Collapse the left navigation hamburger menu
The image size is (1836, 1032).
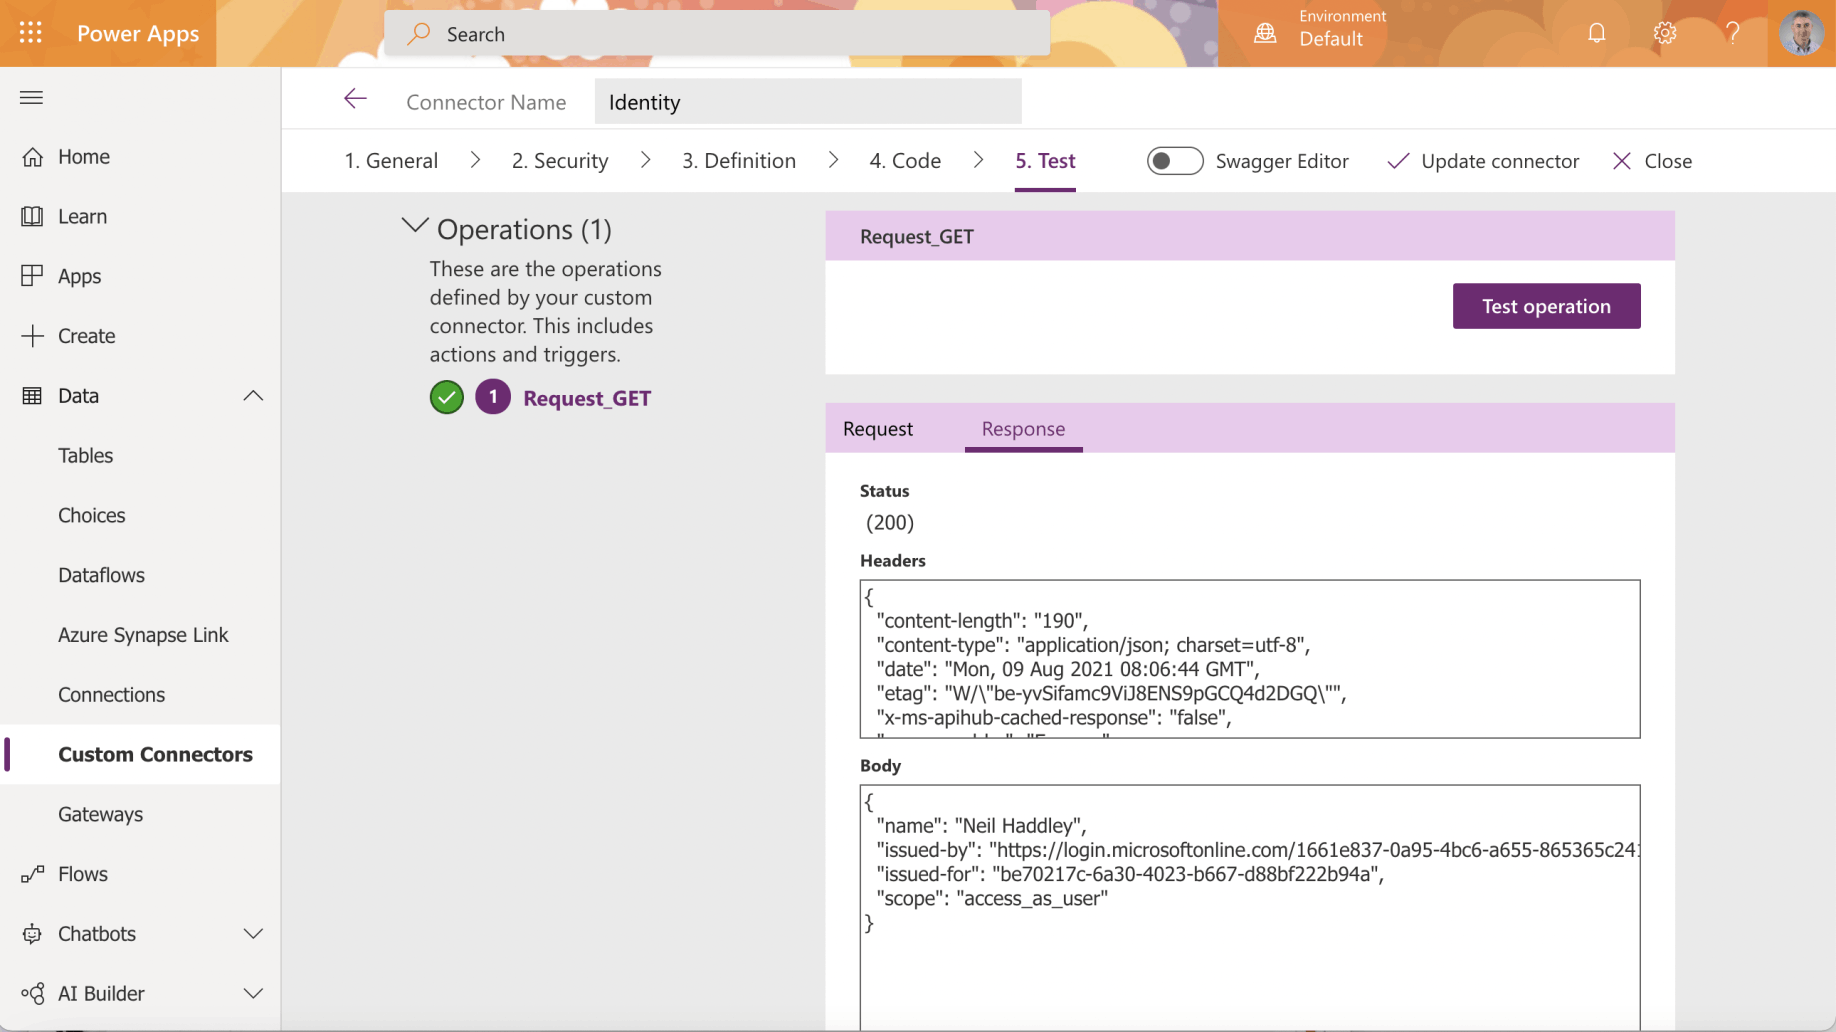tap(31, 97)
